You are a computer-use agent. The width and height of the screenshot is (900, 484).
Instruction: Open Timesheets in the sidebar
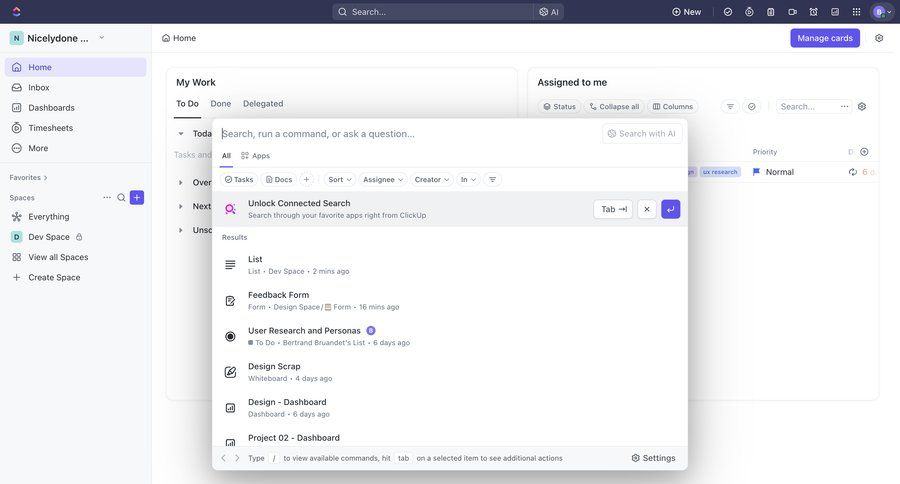click(75, 127)
